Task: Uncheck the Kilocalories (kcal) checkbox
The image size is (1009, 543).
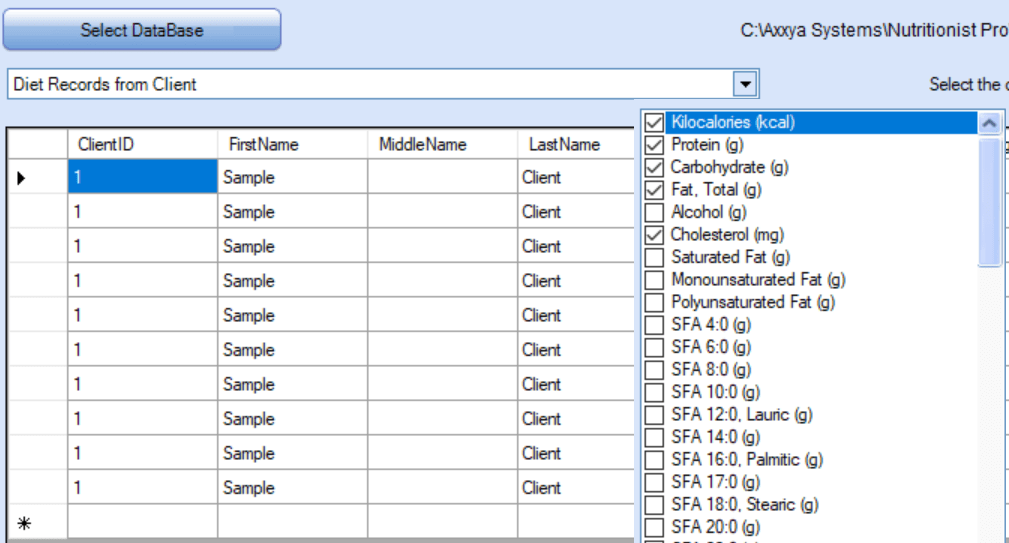Action: (655, 123)
